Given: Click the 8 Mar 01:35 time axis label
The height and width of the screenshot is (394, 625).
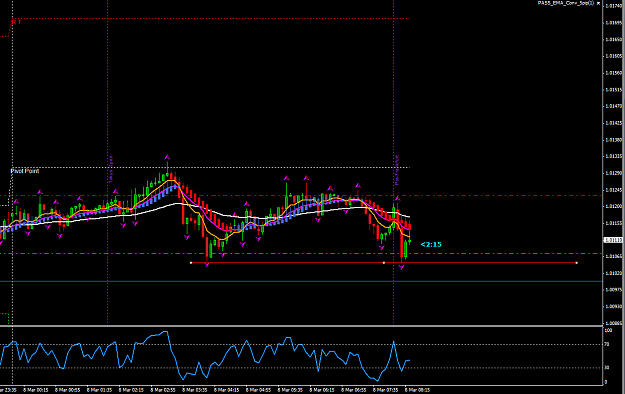Looking at the screenshot, I should coord(99,390).
